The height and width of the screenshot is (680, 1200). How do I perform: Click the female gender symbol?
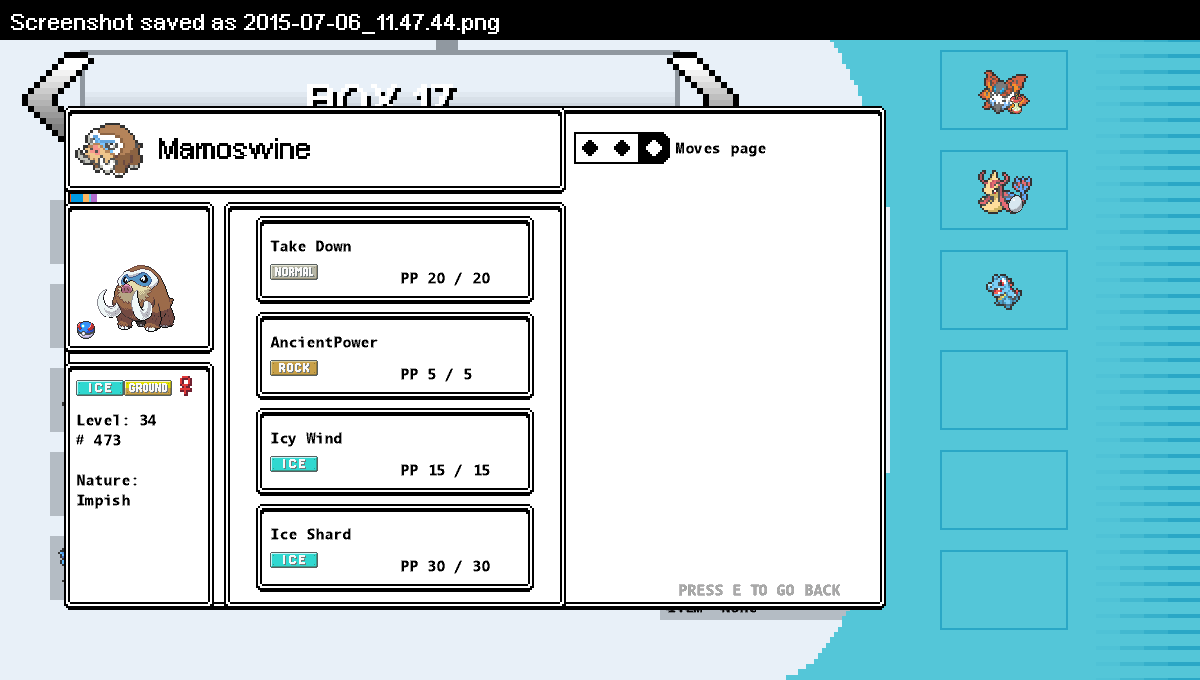point(186,386)
